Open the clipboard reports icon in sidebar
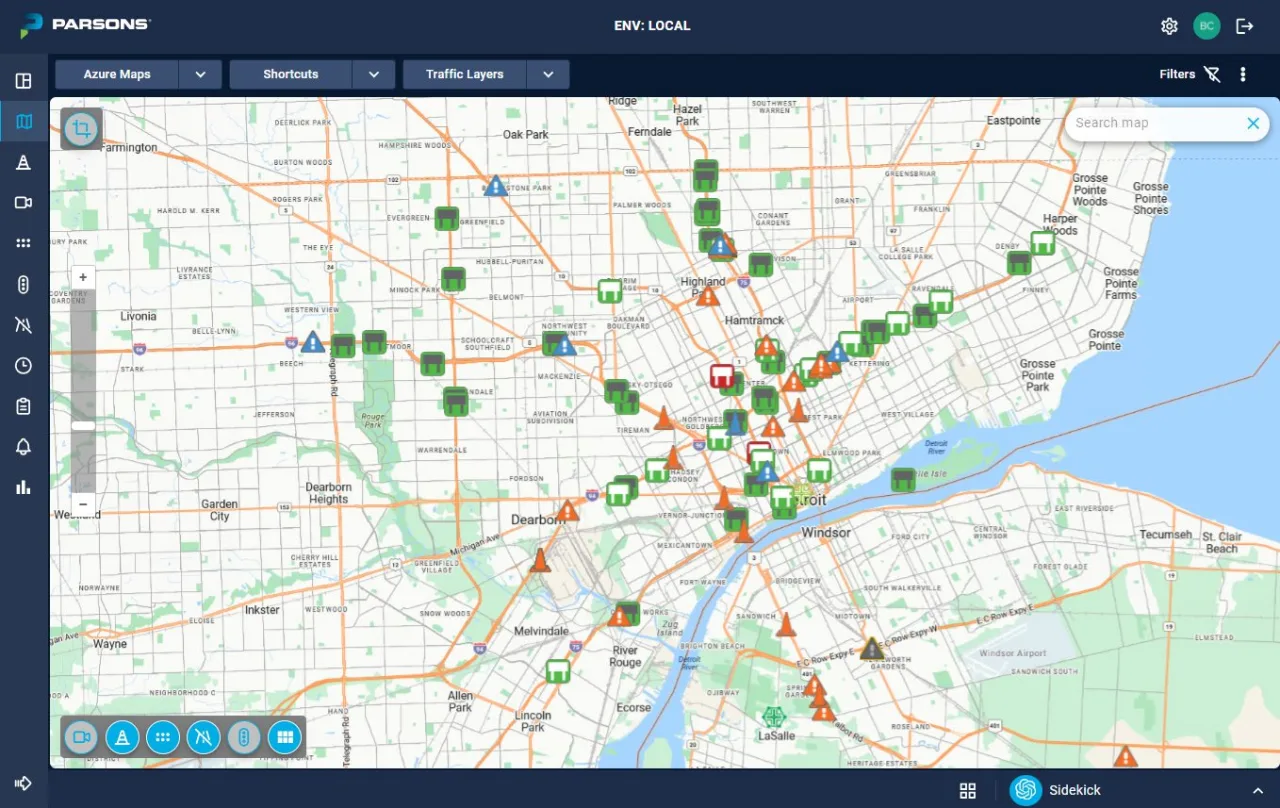This screenshot has height=808, width=1280. (24, 406)
